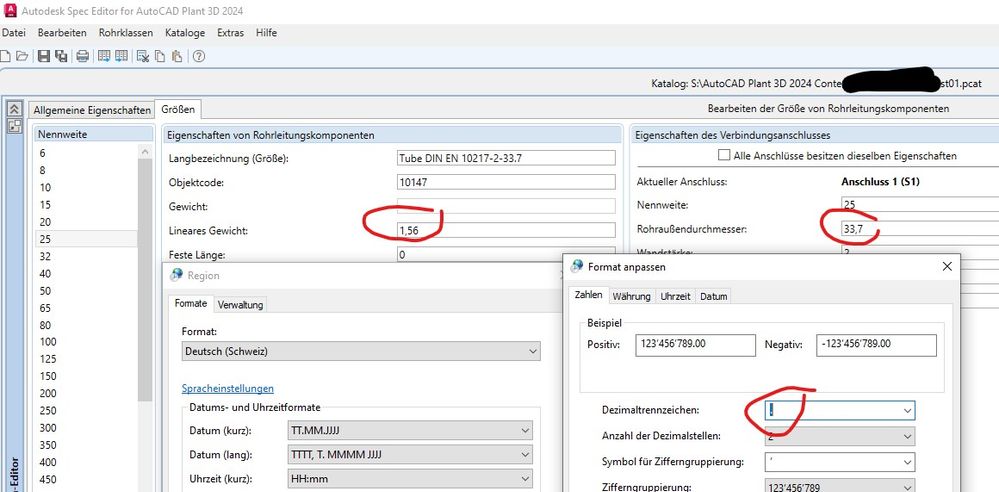Image resolution: width=999 pixels, height=492 pixels.
Task: Collapse the panel with the double-chevron icon
Action: 13,109
